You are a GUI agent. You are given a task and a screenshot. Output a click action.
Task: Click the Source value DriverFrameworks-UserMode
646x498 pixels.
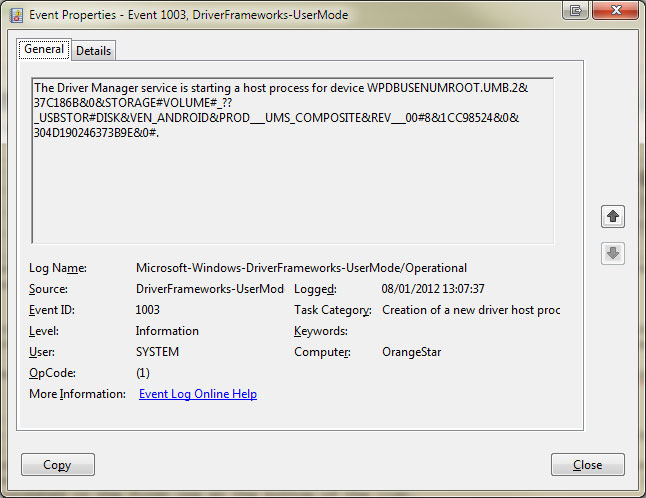point(209,289)
